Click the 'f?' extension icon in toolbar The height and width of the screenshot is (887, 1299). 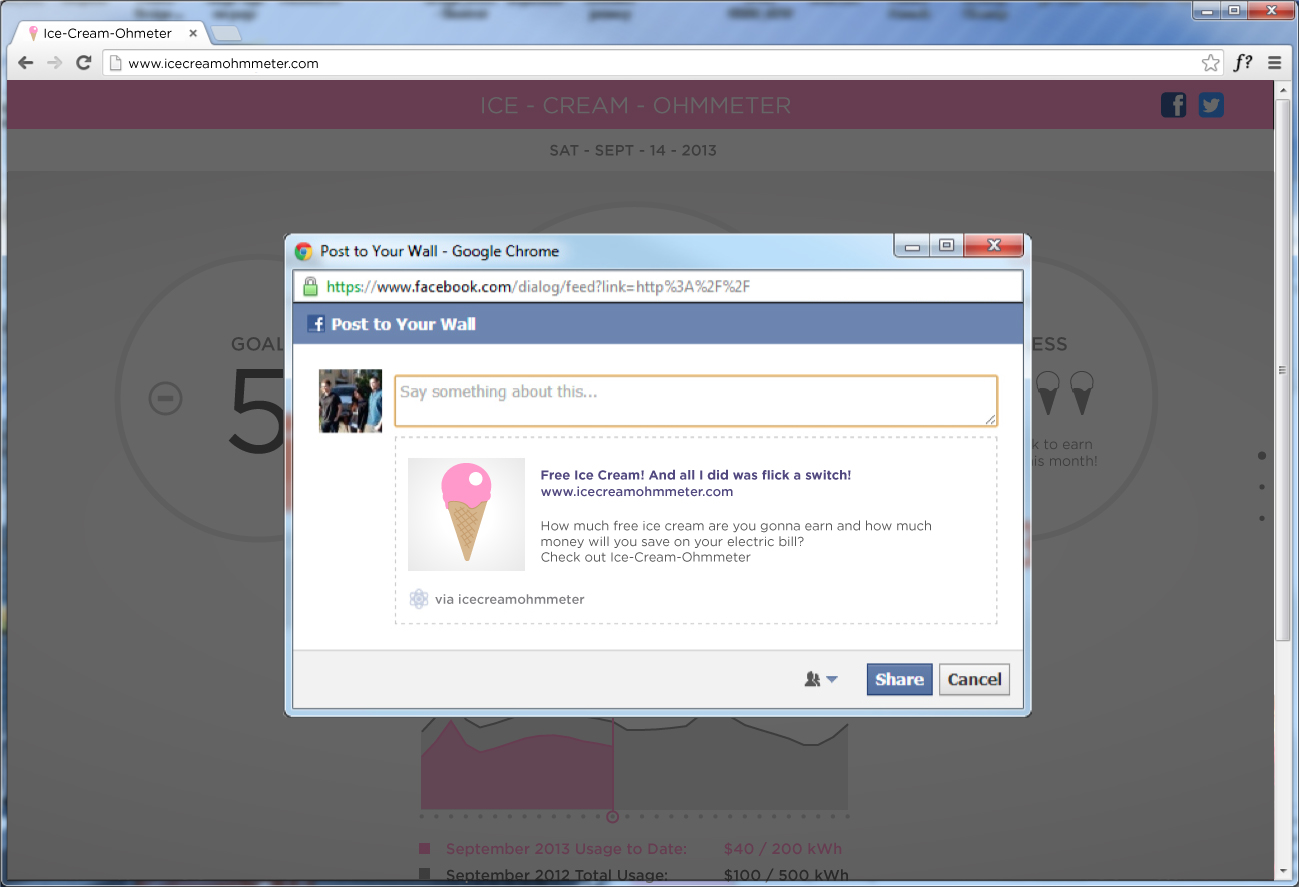pyautogui.click(x=1243, y=63)
